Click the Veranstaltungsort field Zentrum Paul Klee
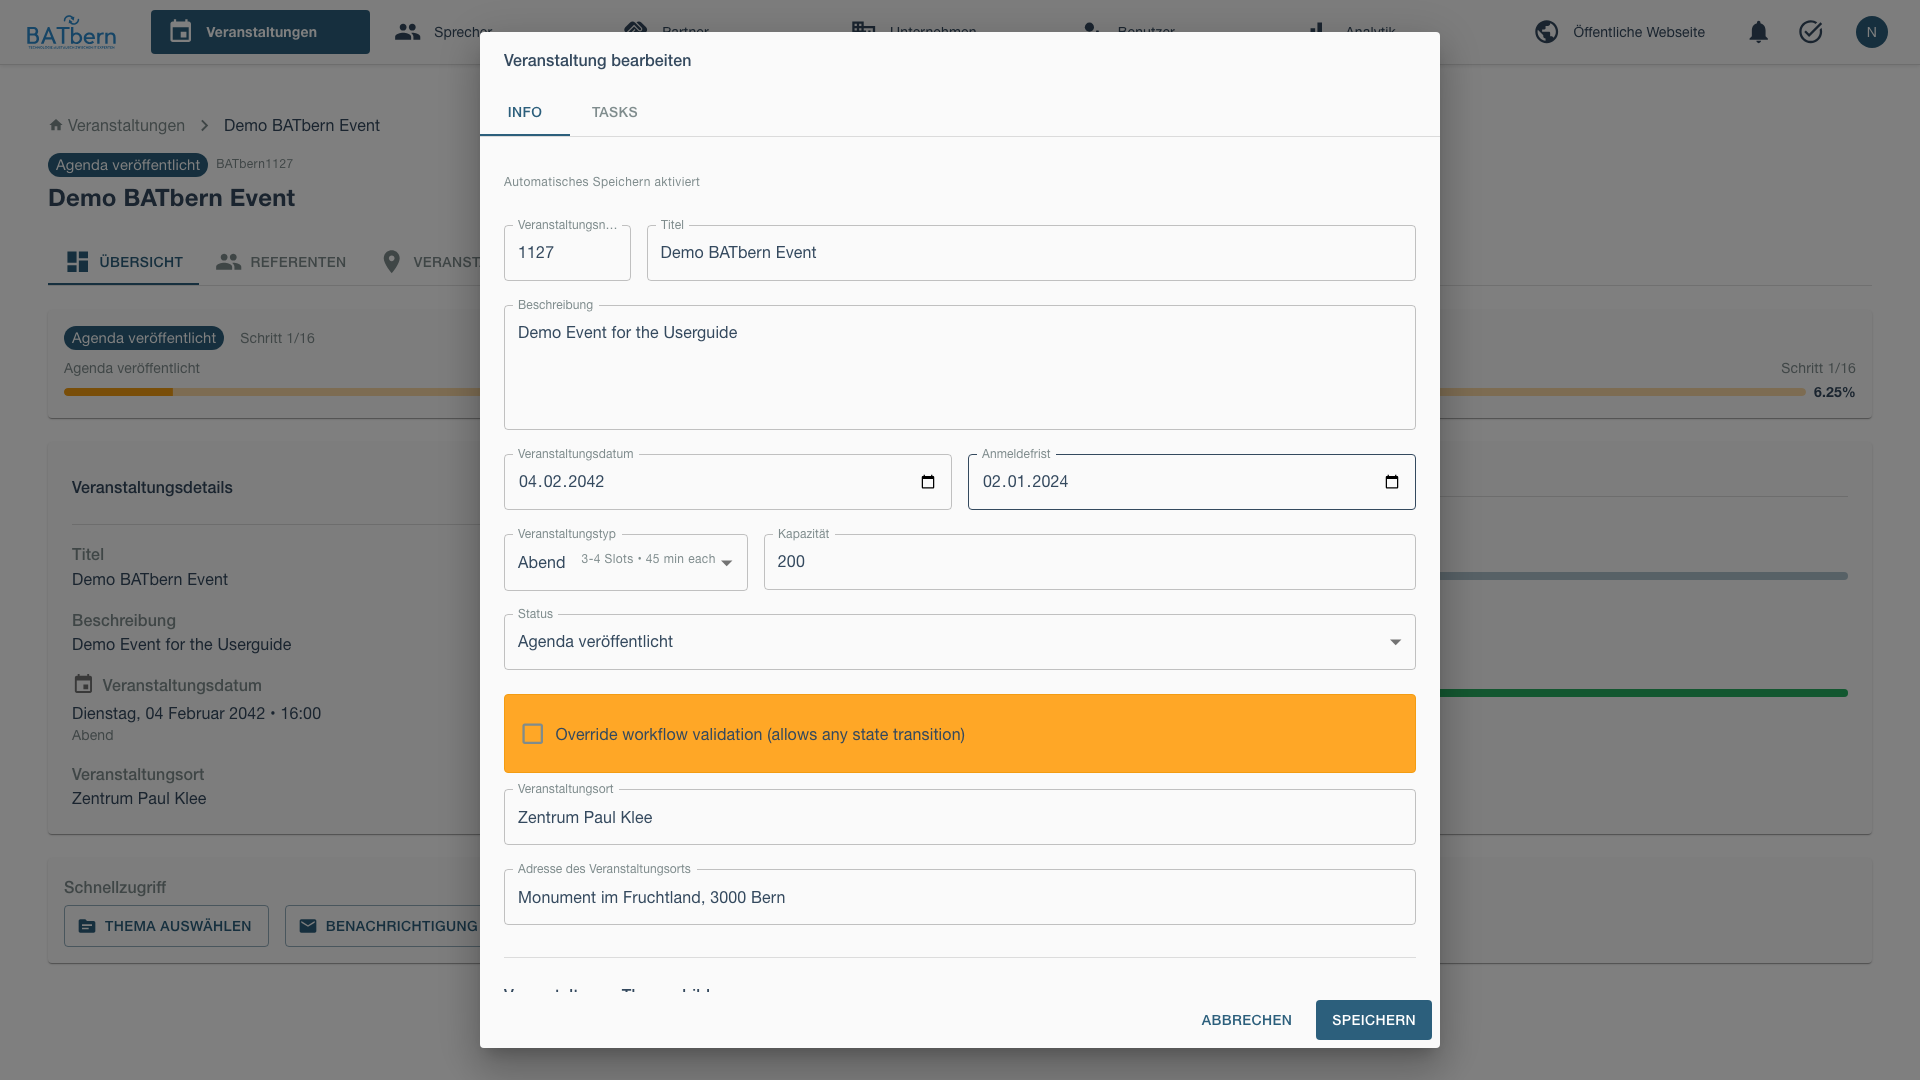Viewport: 1920px width, 1080px height. (960, 817)
